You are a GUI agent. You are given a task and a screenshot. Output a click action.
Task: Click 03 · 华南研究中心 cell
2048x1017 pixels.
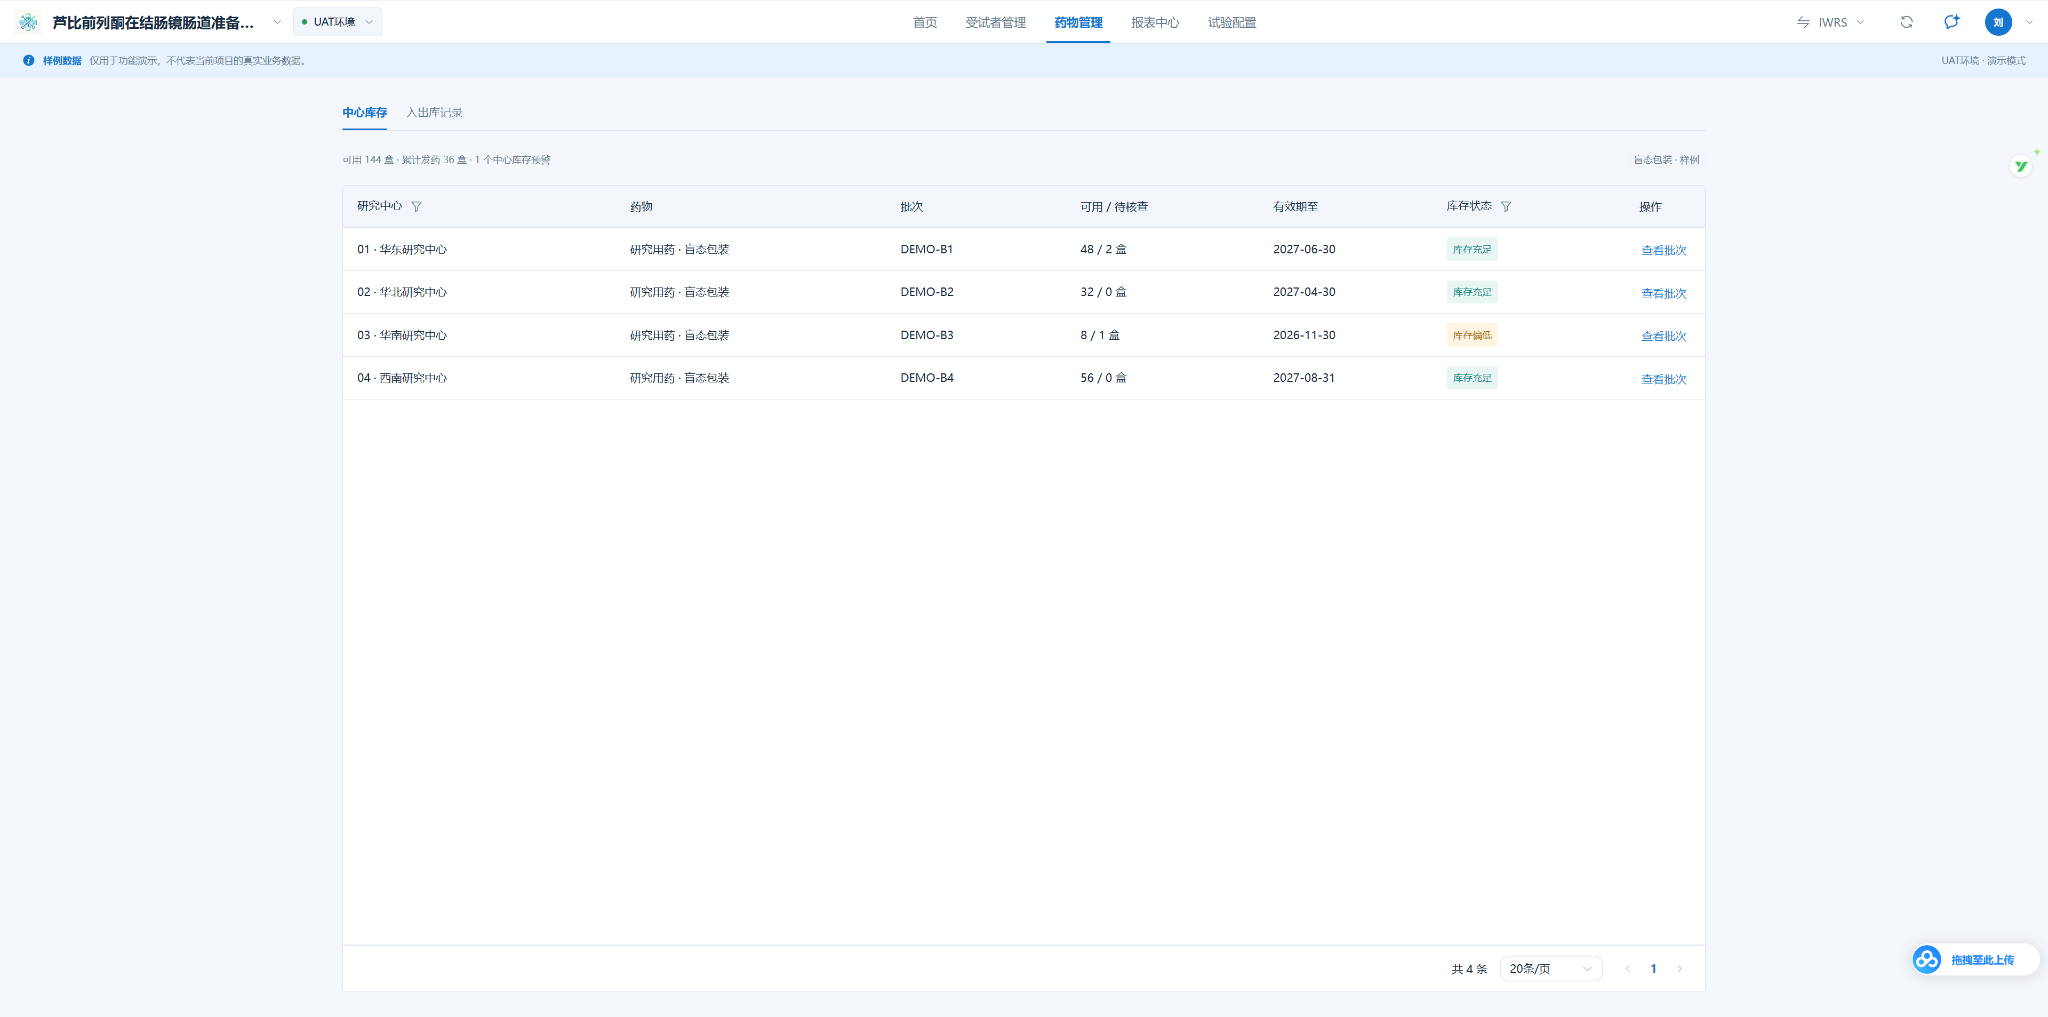pos(402,335)
